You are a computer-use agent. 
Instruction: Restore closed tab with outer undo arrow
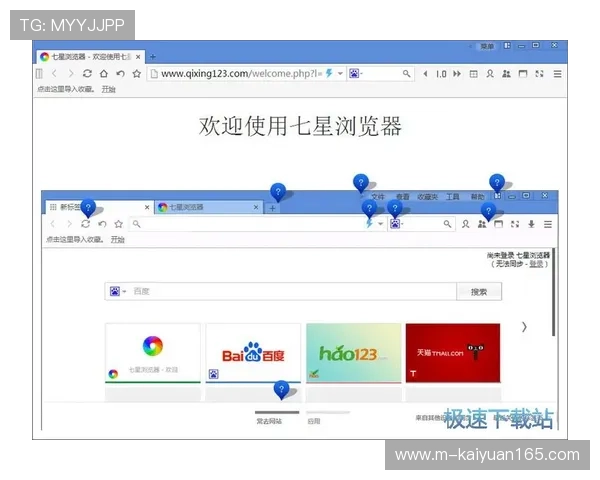(x=120, y=73)
